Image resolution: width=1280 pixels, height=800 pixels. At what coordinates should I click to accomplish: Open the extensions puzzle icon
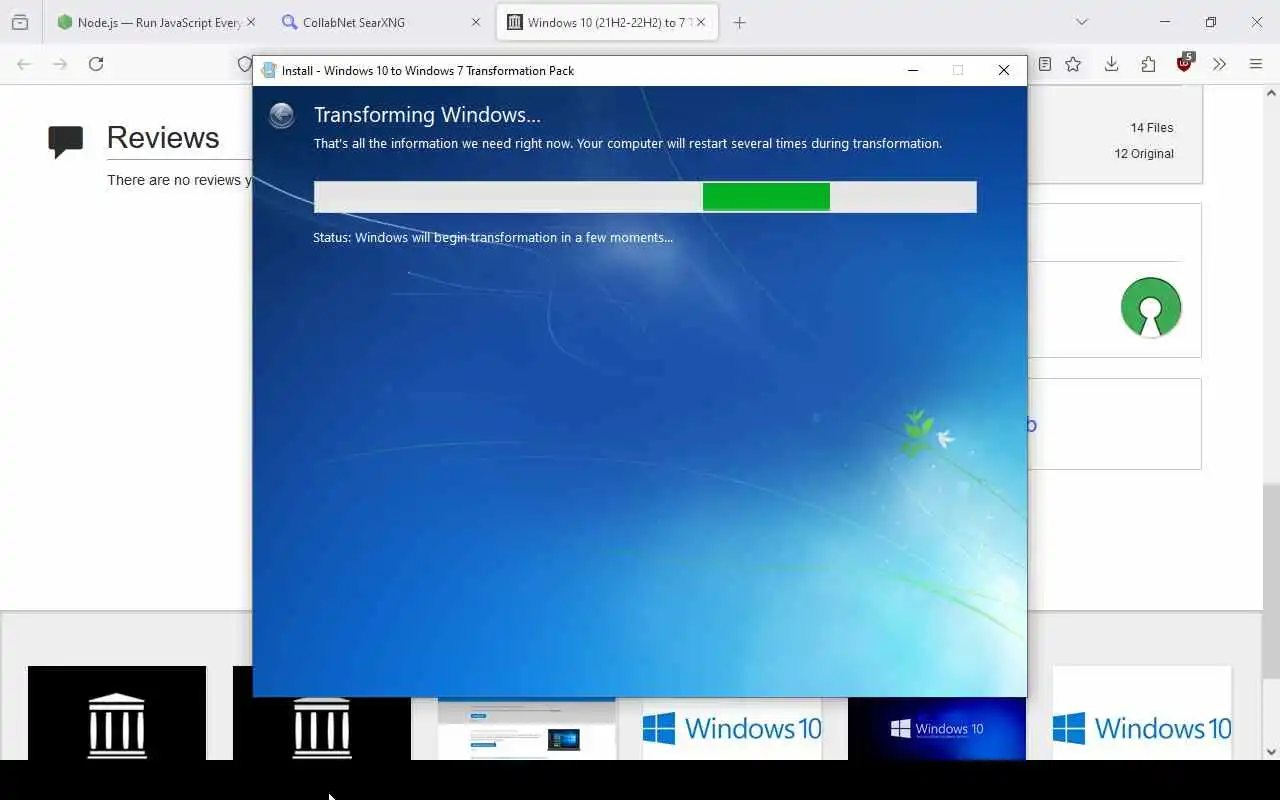[1148, 64]
